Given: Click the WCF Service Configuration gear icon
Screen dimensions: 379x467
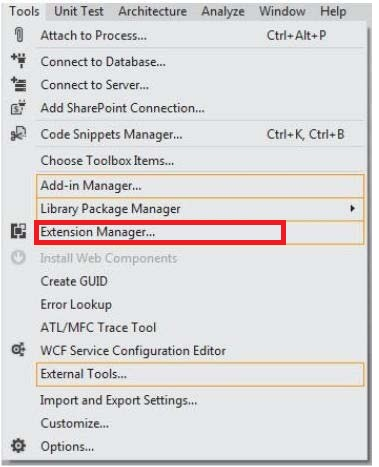Looking at the screenshot, I should click(x=18, y=350).
